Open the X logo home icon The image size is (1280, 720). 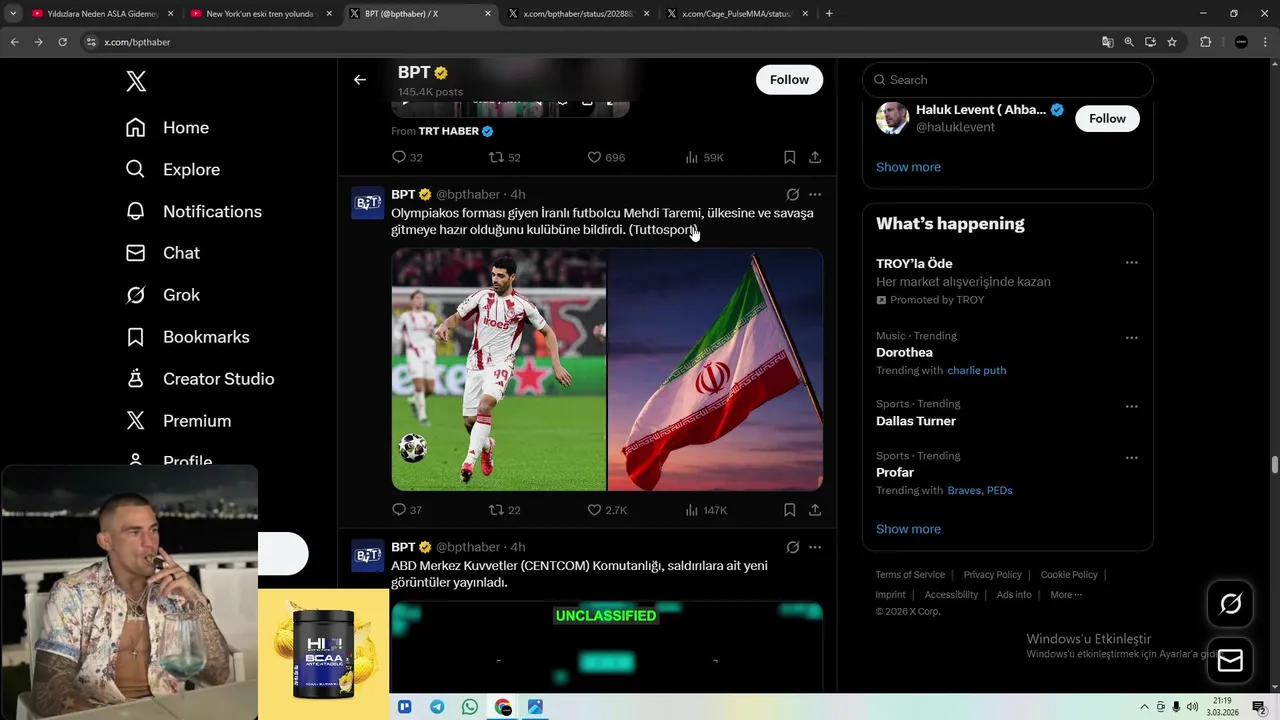[136, 82]
